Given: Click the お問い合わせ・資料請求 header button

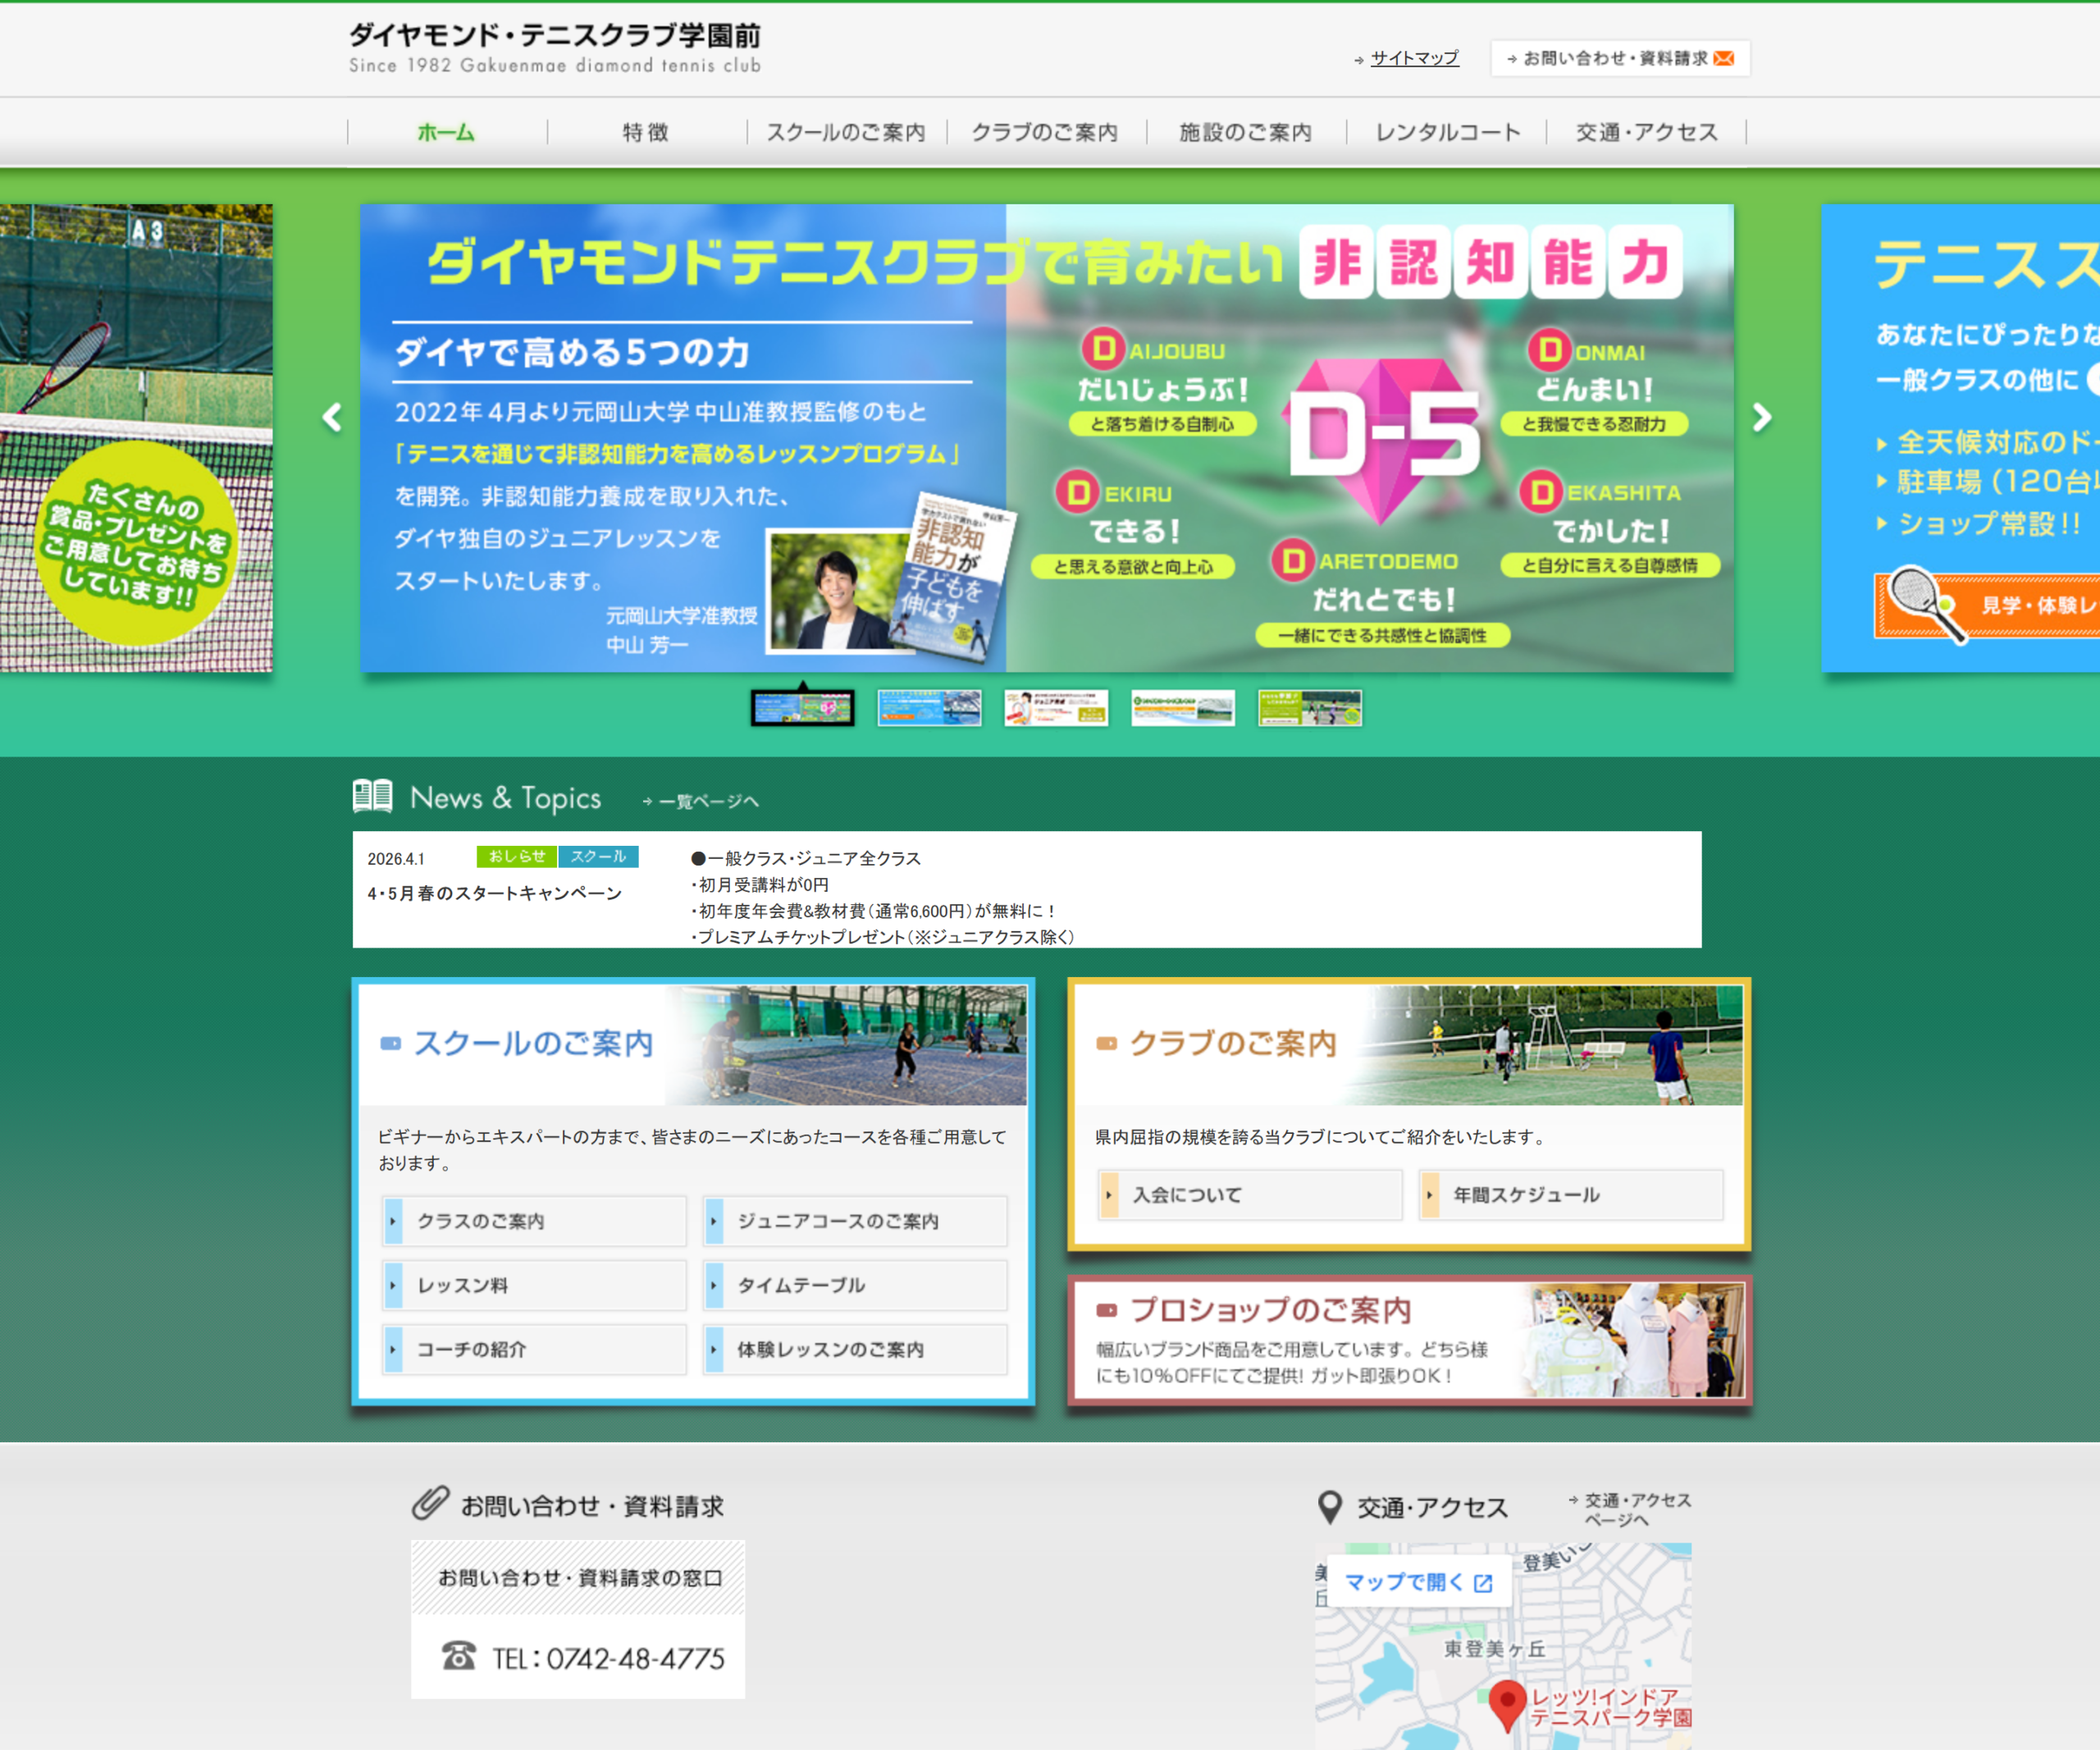Looking at the screenshot, I should click(1620, 58).
